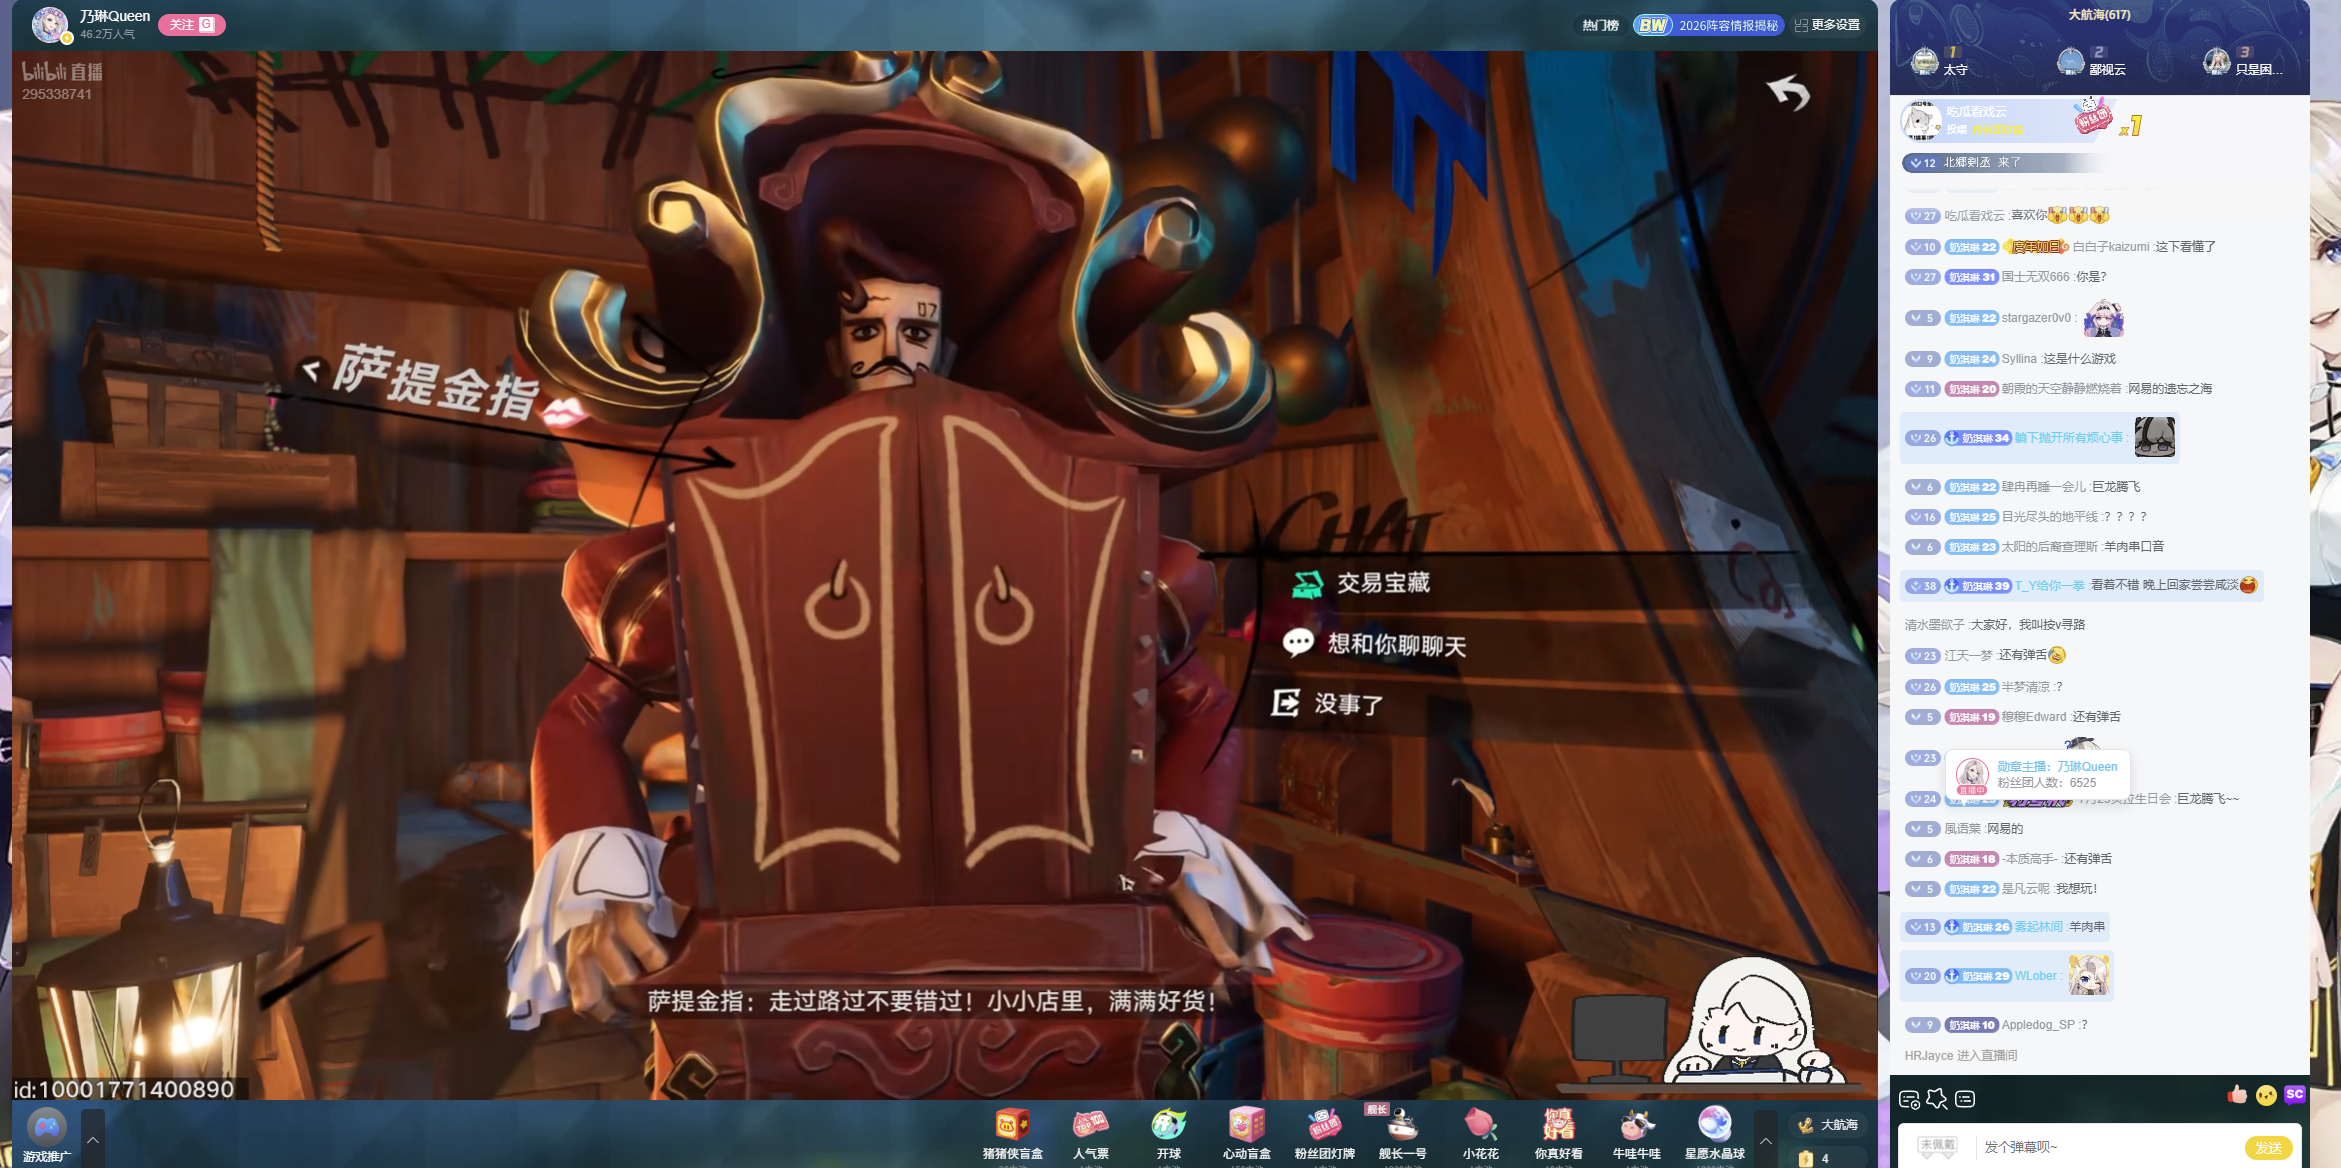The image size is (2341, 1168).
Task: Open the 勋章主播：乃琳Queen medal popup
Action: (x=2037, y=774)
